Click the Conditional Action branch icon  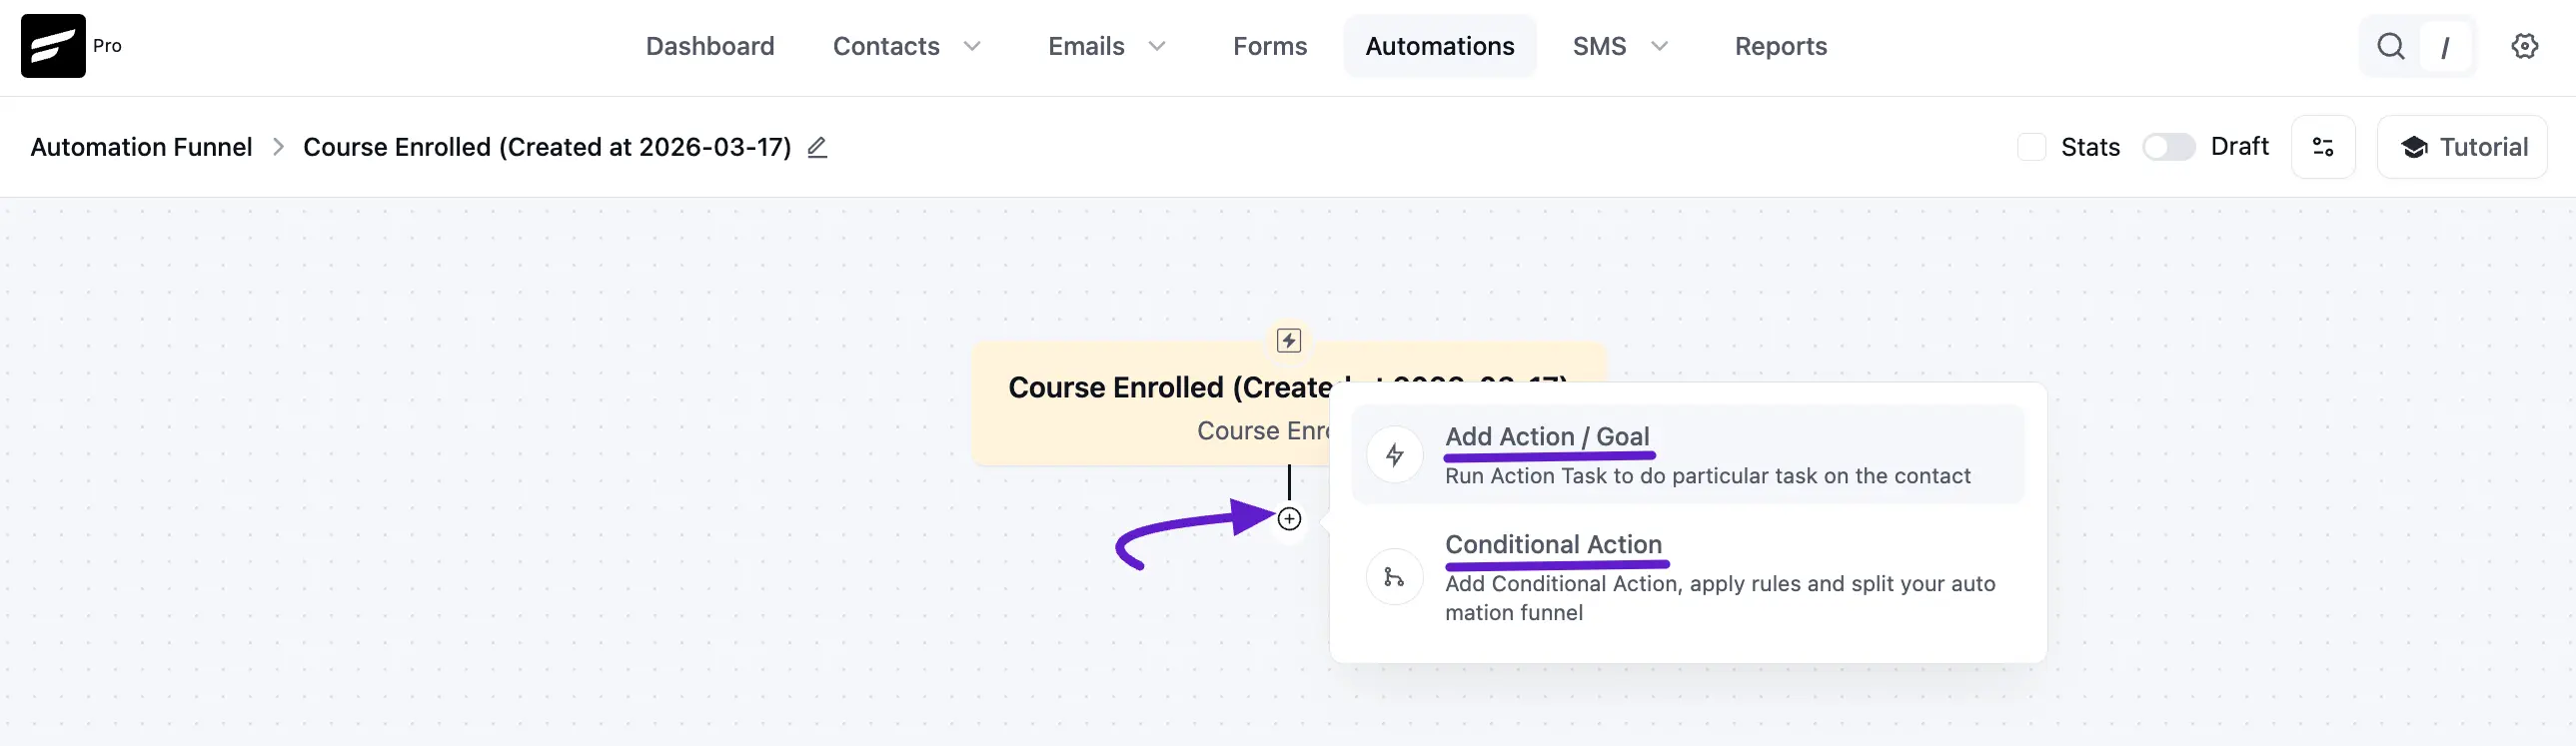1394,577
